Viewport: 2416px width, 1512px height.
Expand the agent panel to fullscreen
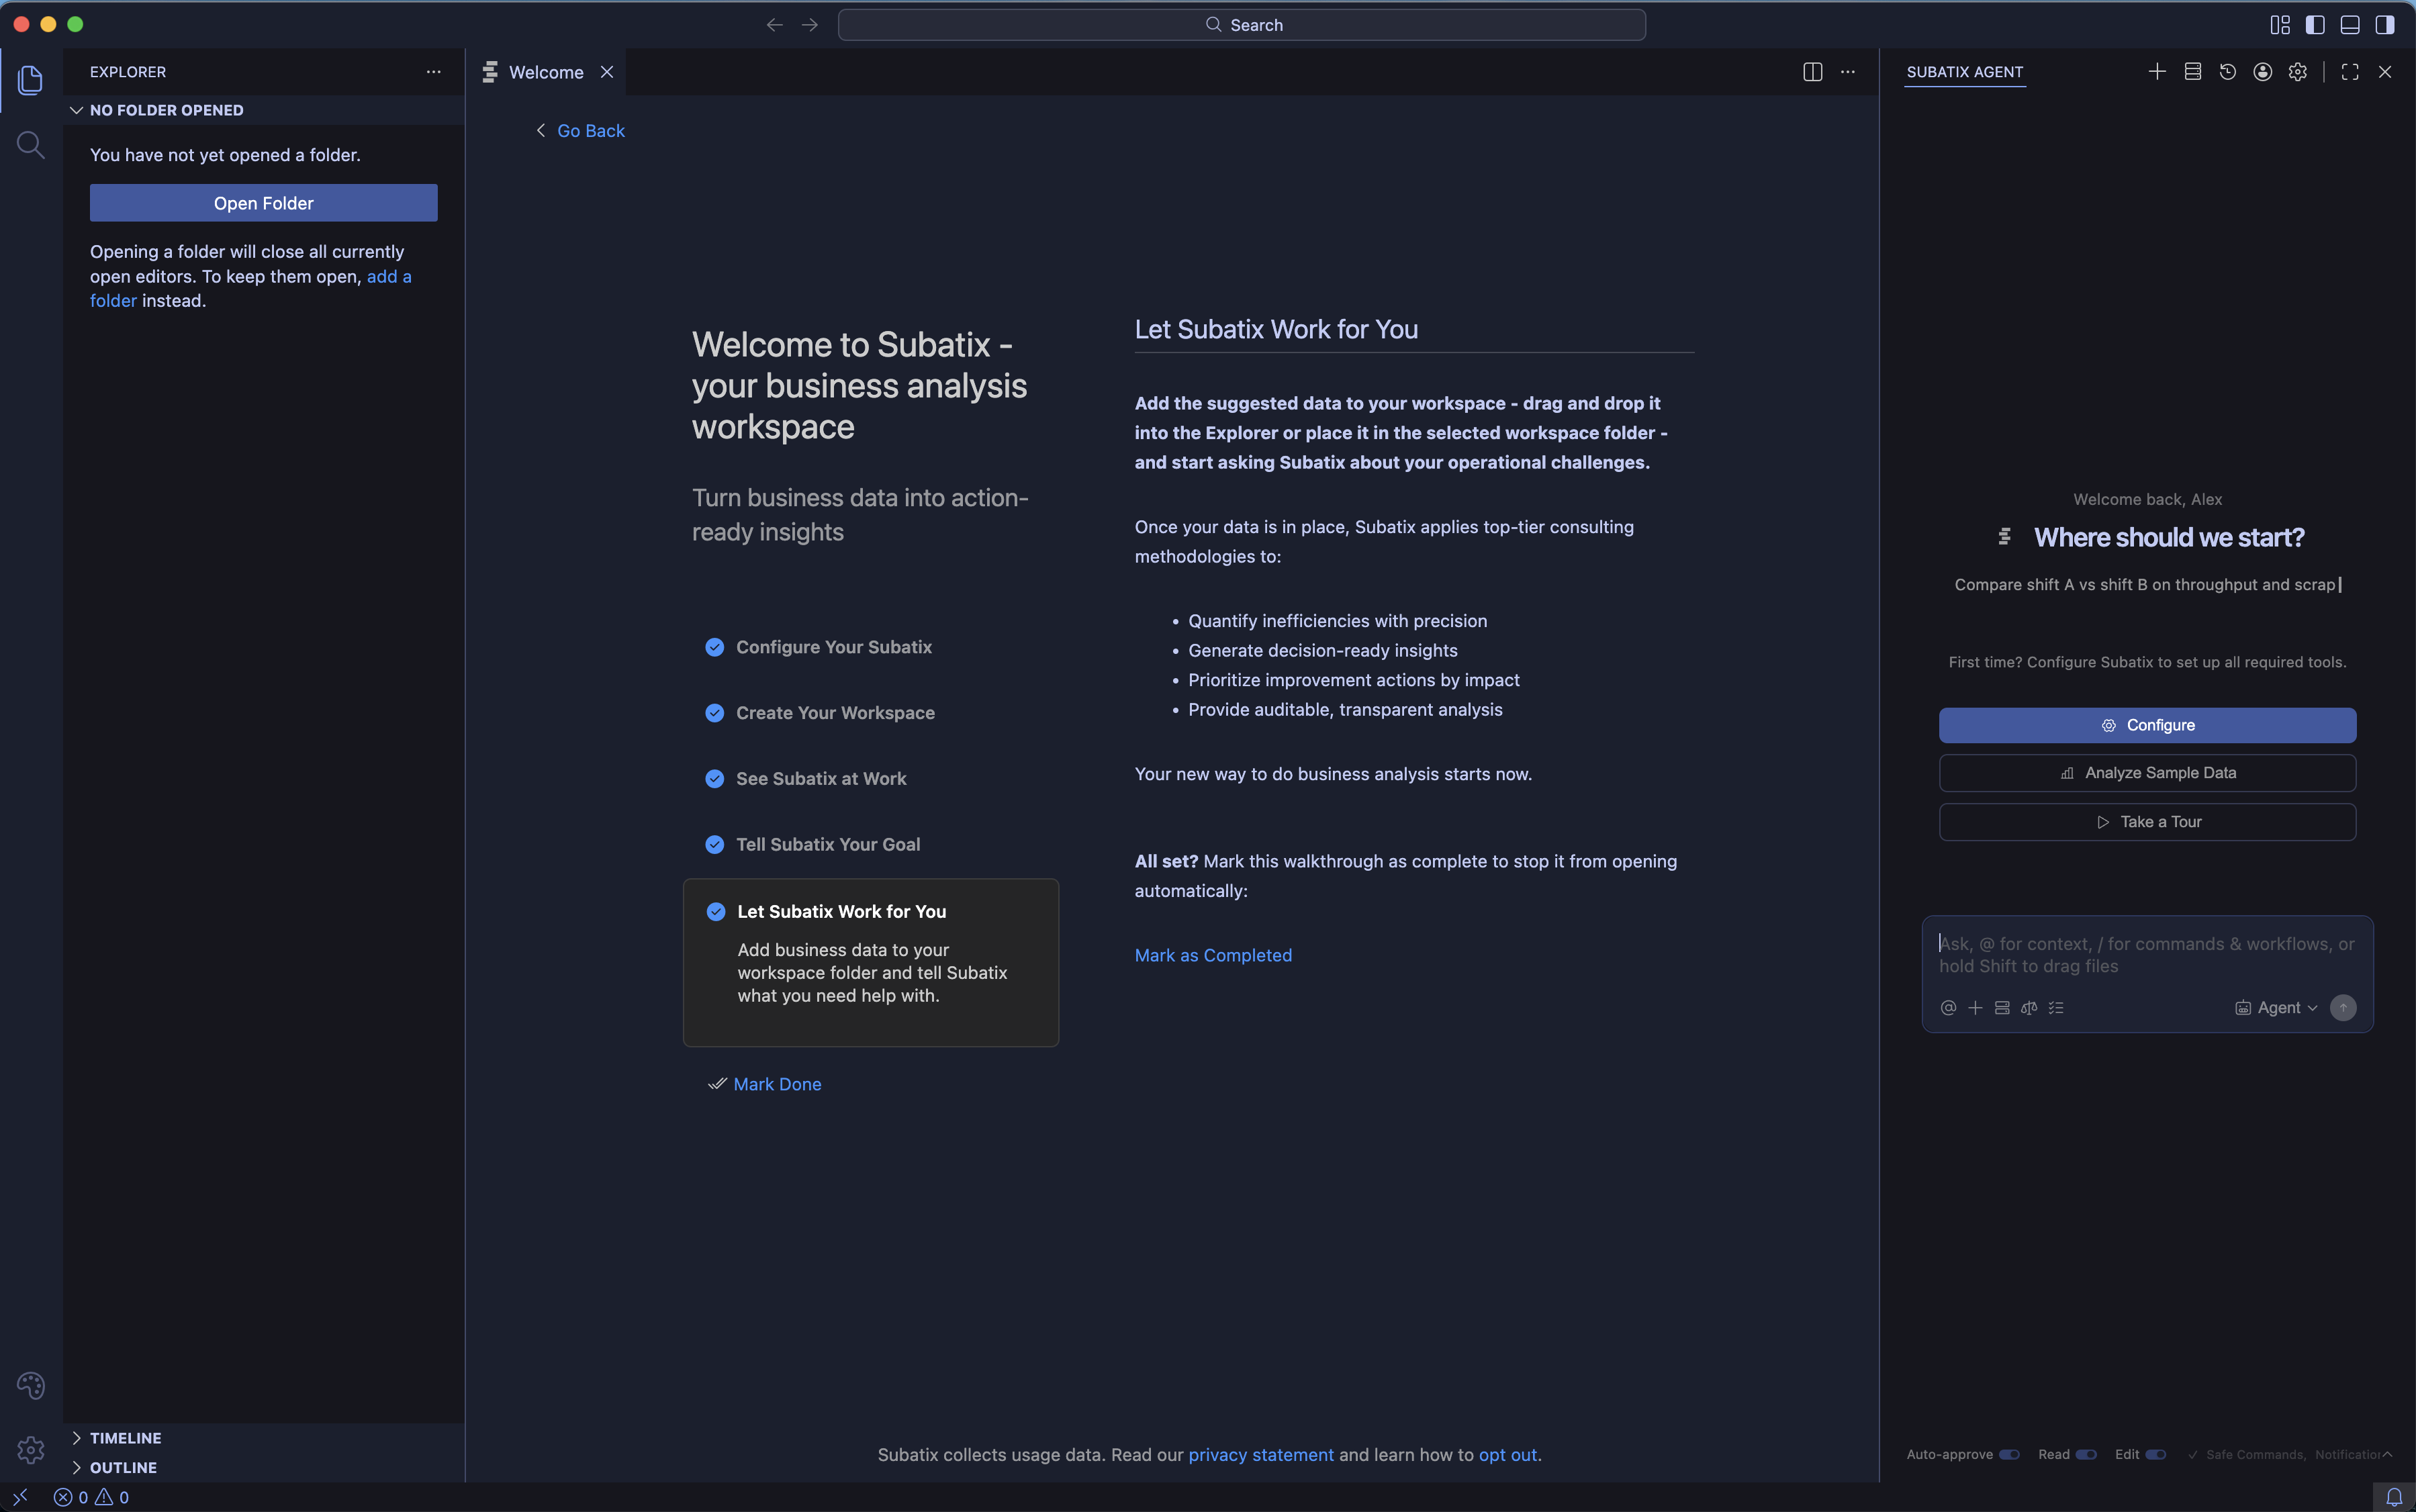click(2349, 71)
